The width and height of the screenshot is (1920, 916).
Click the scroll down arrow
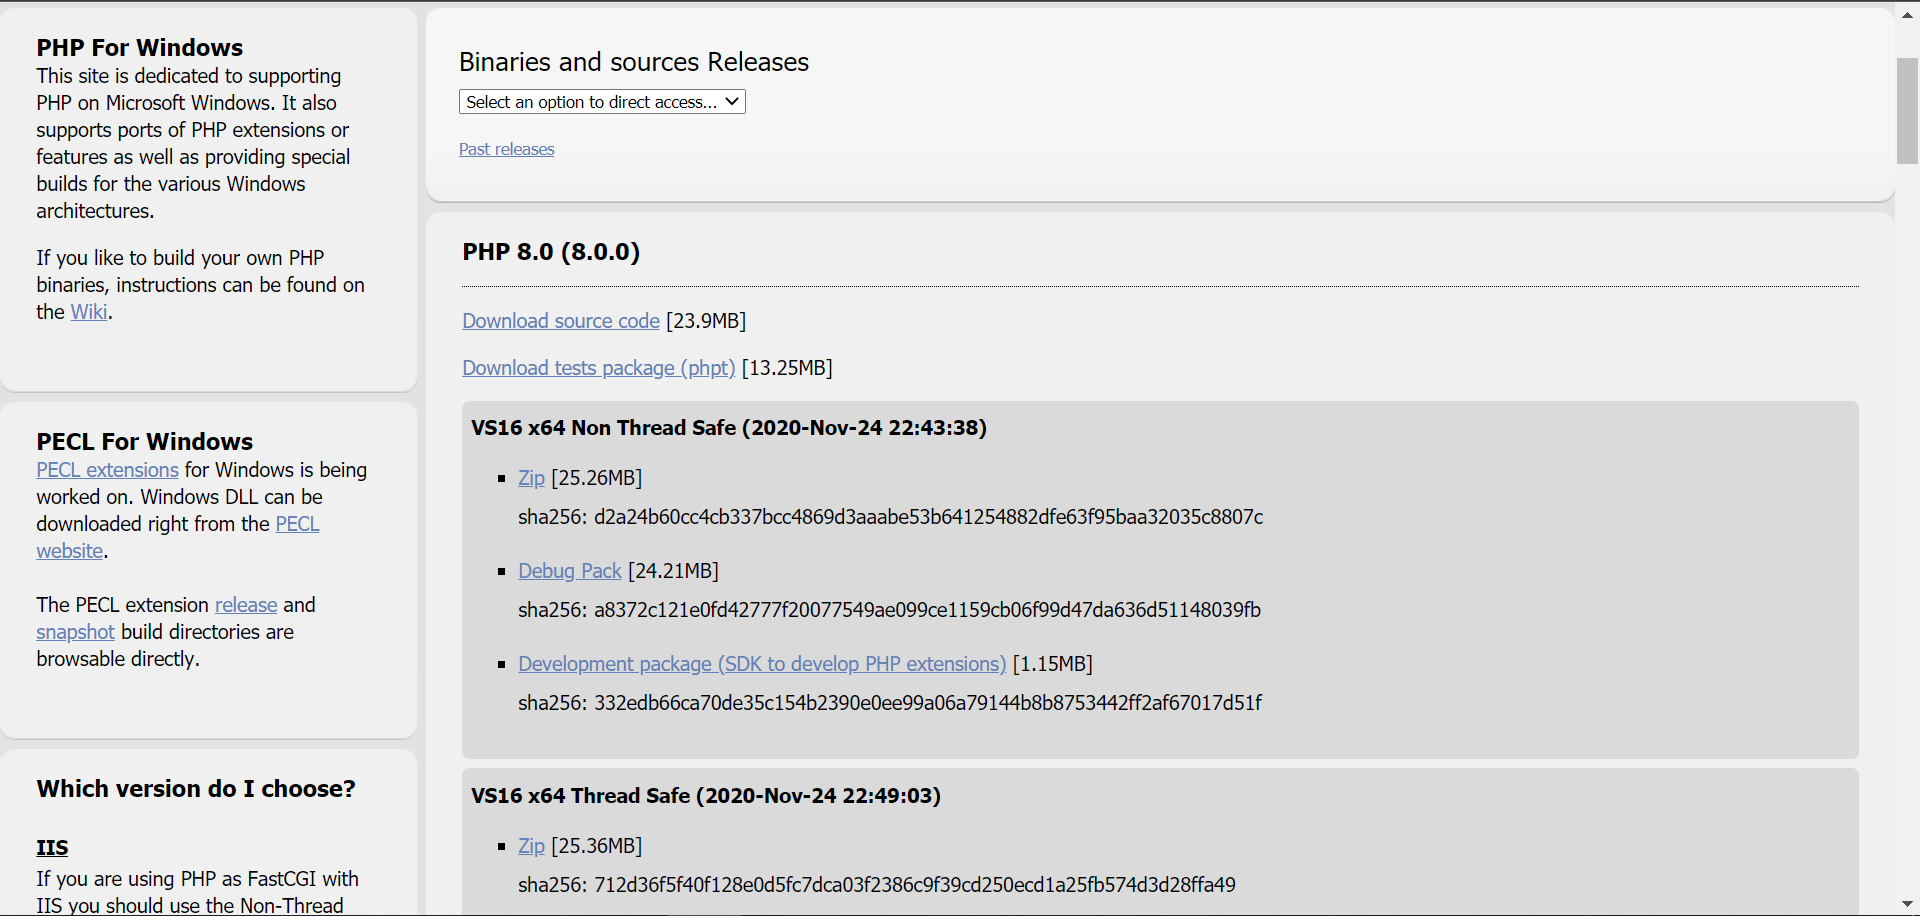(1907, 905)
